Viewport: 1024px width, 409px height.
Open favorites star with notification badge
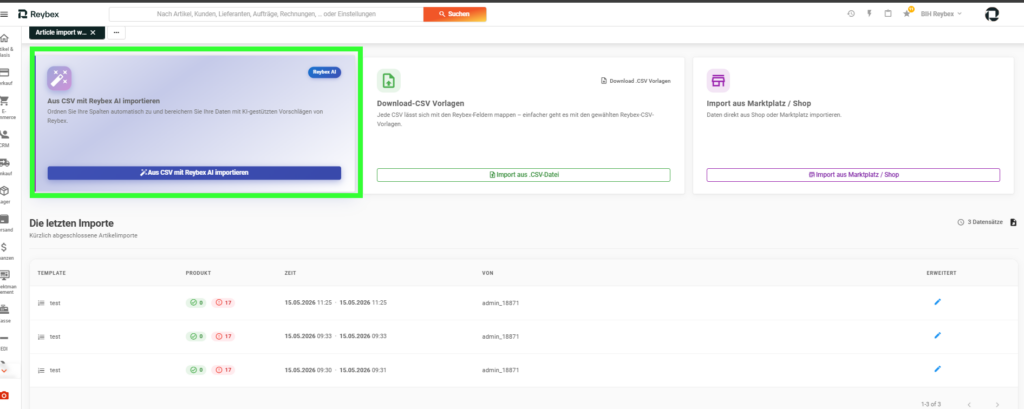tap(906, 13)
